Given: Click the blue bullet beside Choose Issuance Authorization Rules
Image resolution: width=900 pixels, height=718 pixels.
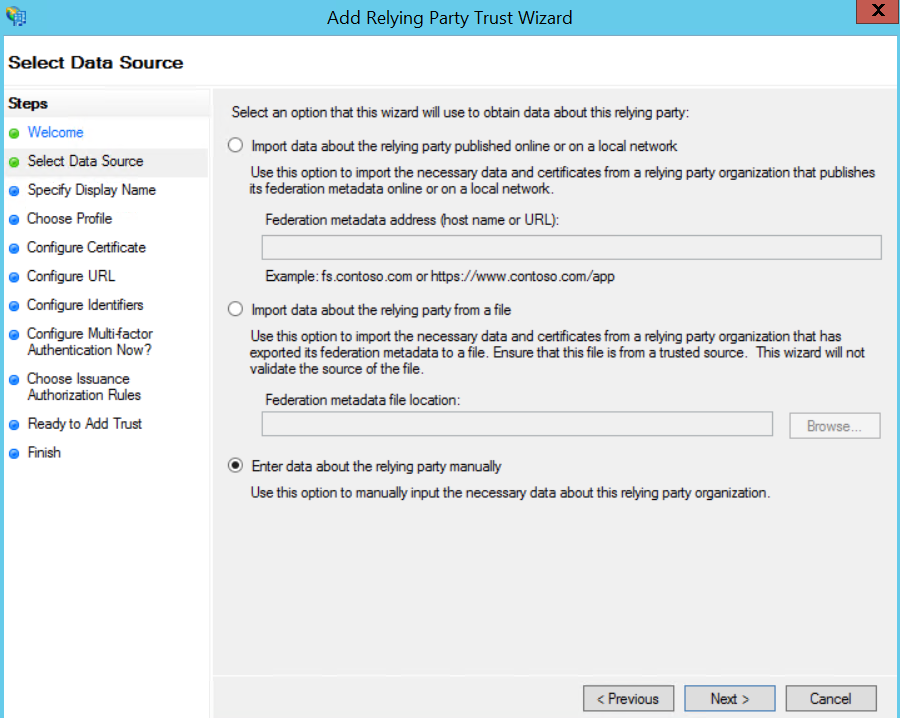Looking at the screenshot, I should (14, 380).
